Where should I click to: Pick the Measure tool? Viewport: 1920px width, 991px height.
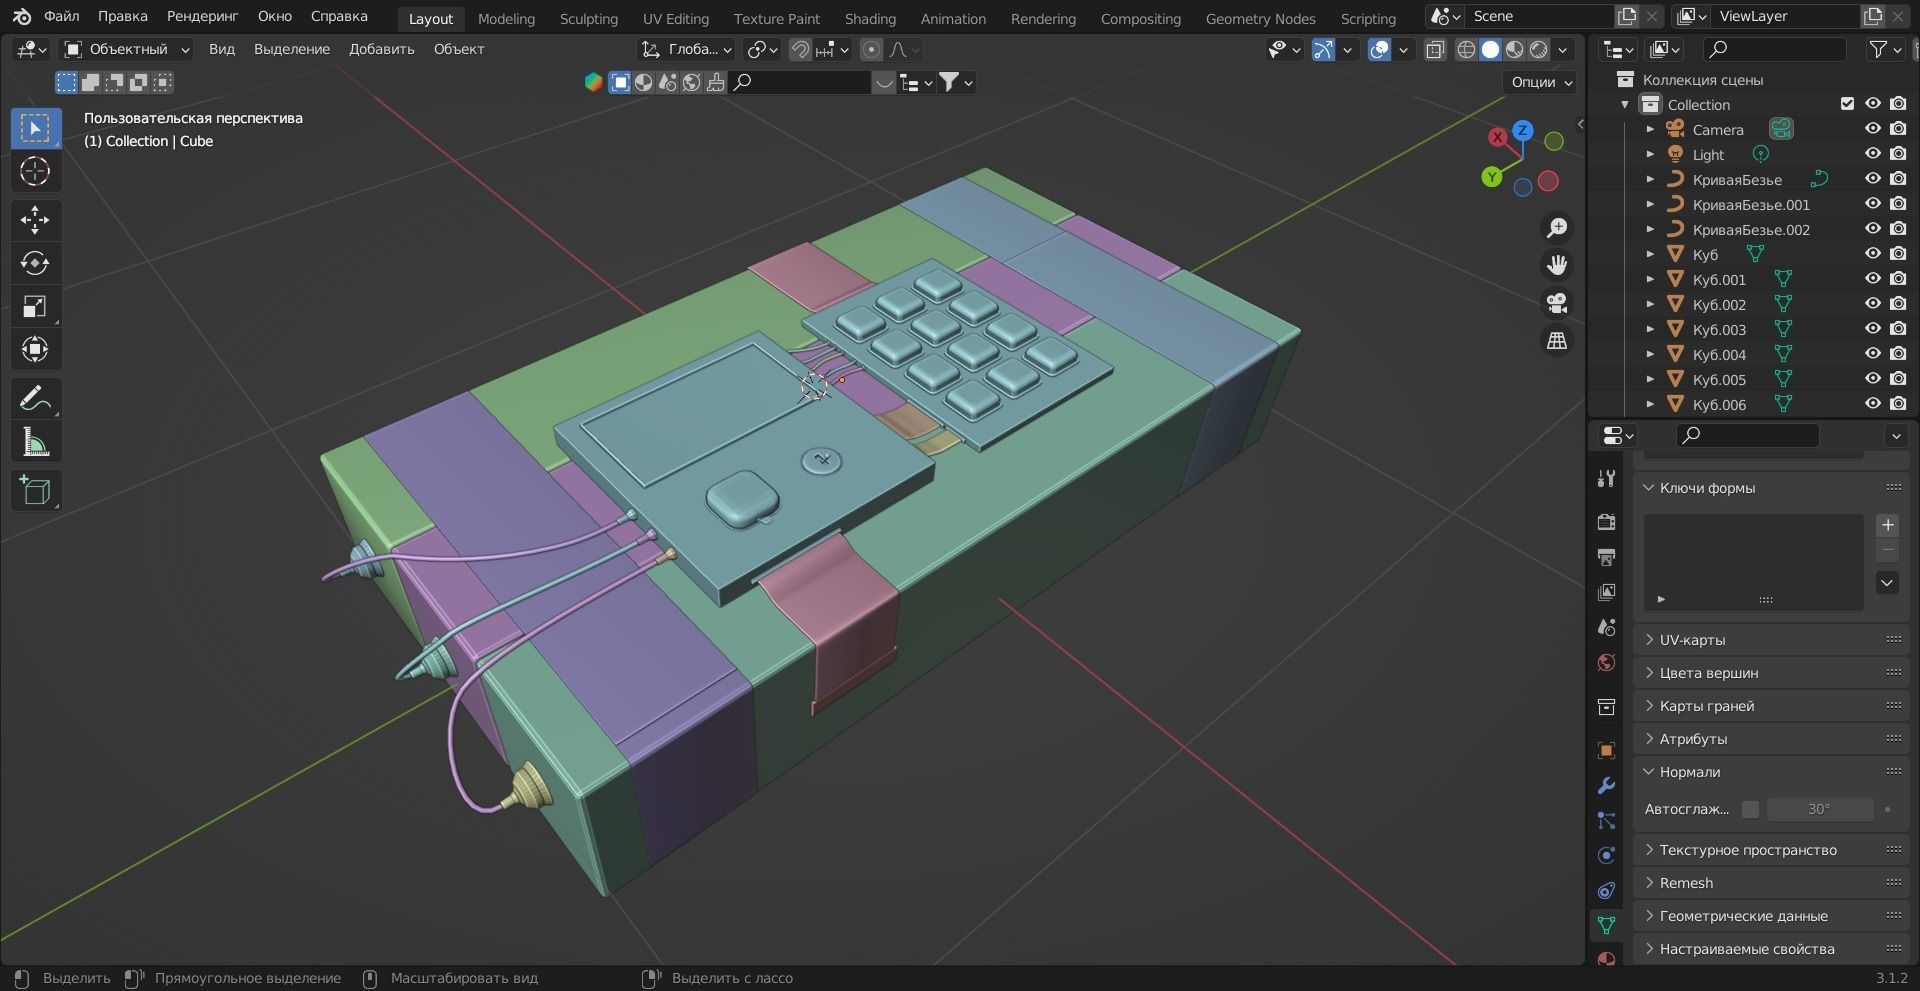point(35,442)
